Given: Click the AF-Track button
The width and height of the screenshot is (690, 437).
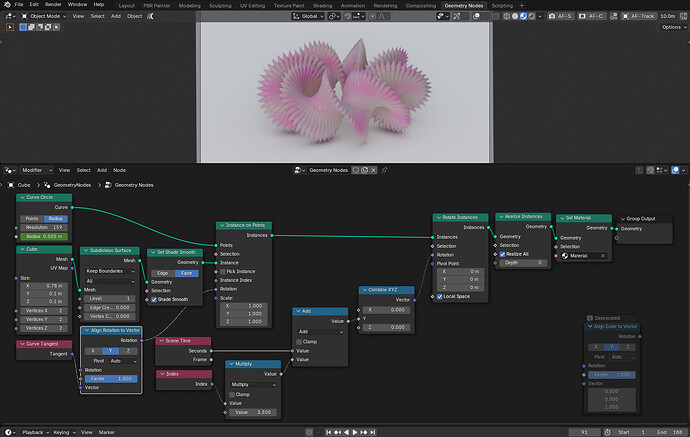Looking at the screenshot, I should pos(638,16).
